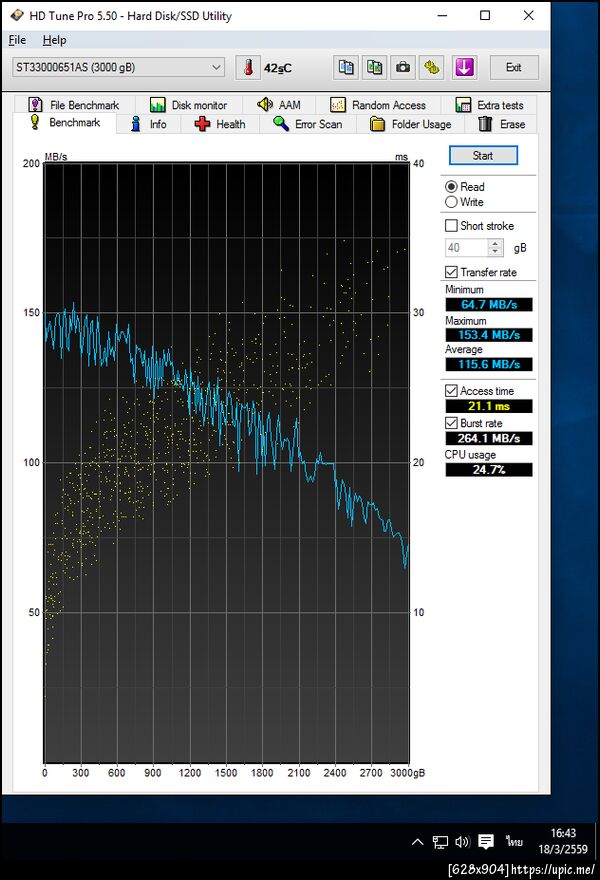The image size is (600, 880).
Task: Click the 21.1 ms access time value
Action: coord(489,406)
